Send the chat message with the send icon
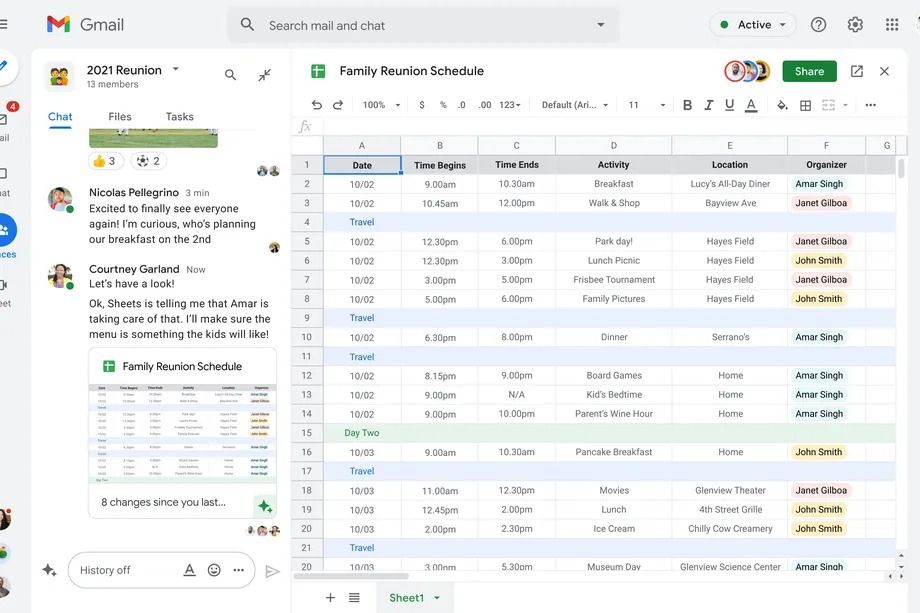 [273, 569]
